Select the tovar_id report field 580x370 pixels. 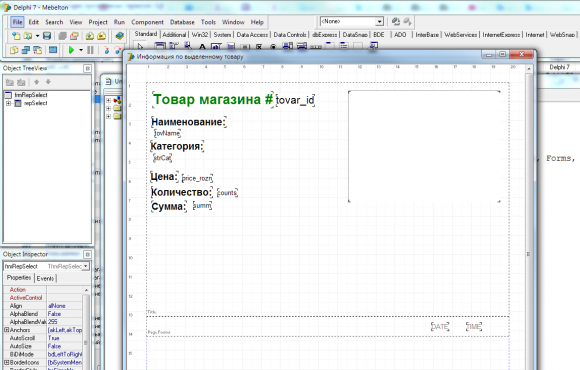(295, 100)
